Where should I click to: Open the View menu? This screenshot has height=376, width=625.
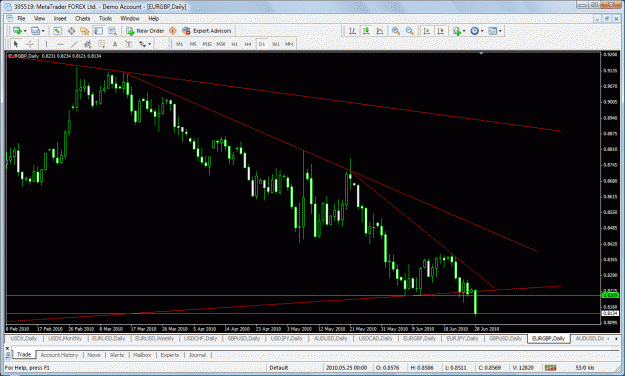(39, 18)
